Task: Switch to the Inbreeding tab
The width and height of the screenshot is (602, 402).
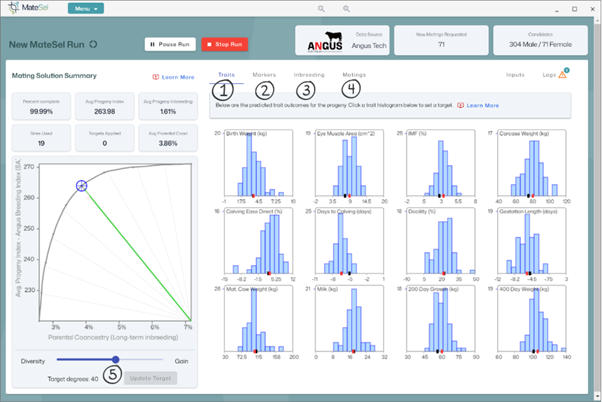Action: pos(308,74)
